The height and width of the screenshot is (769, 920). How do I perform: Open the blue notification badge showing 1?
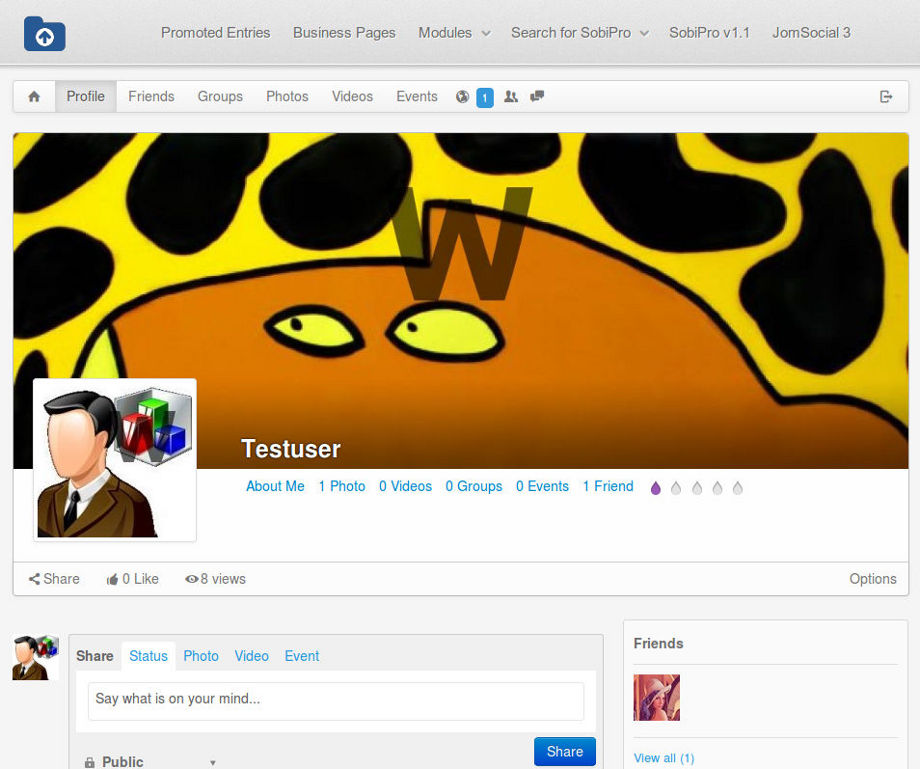[485, 97]
